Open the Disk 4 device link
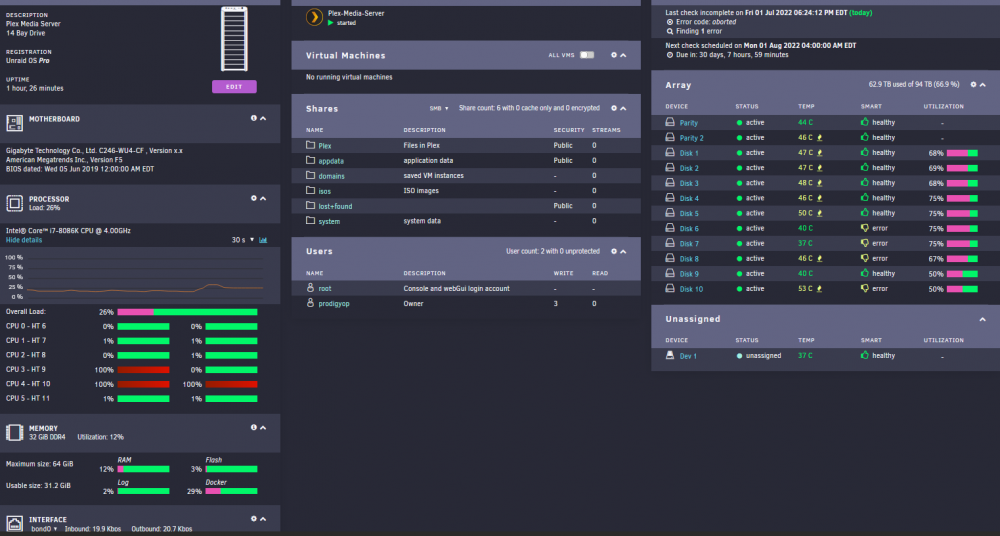 (689, 198)
